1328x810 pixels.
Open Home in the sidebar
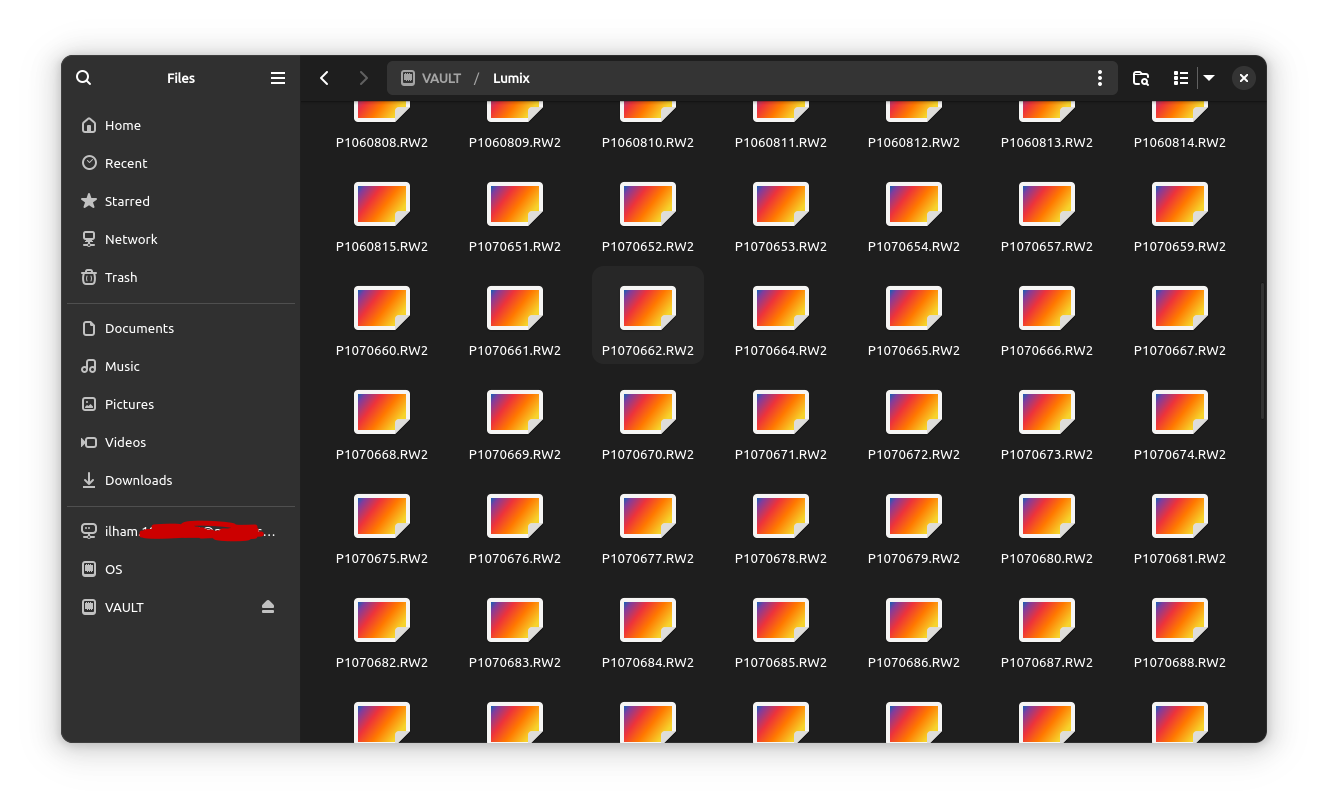pyautogui.click(x=181, y=125)
